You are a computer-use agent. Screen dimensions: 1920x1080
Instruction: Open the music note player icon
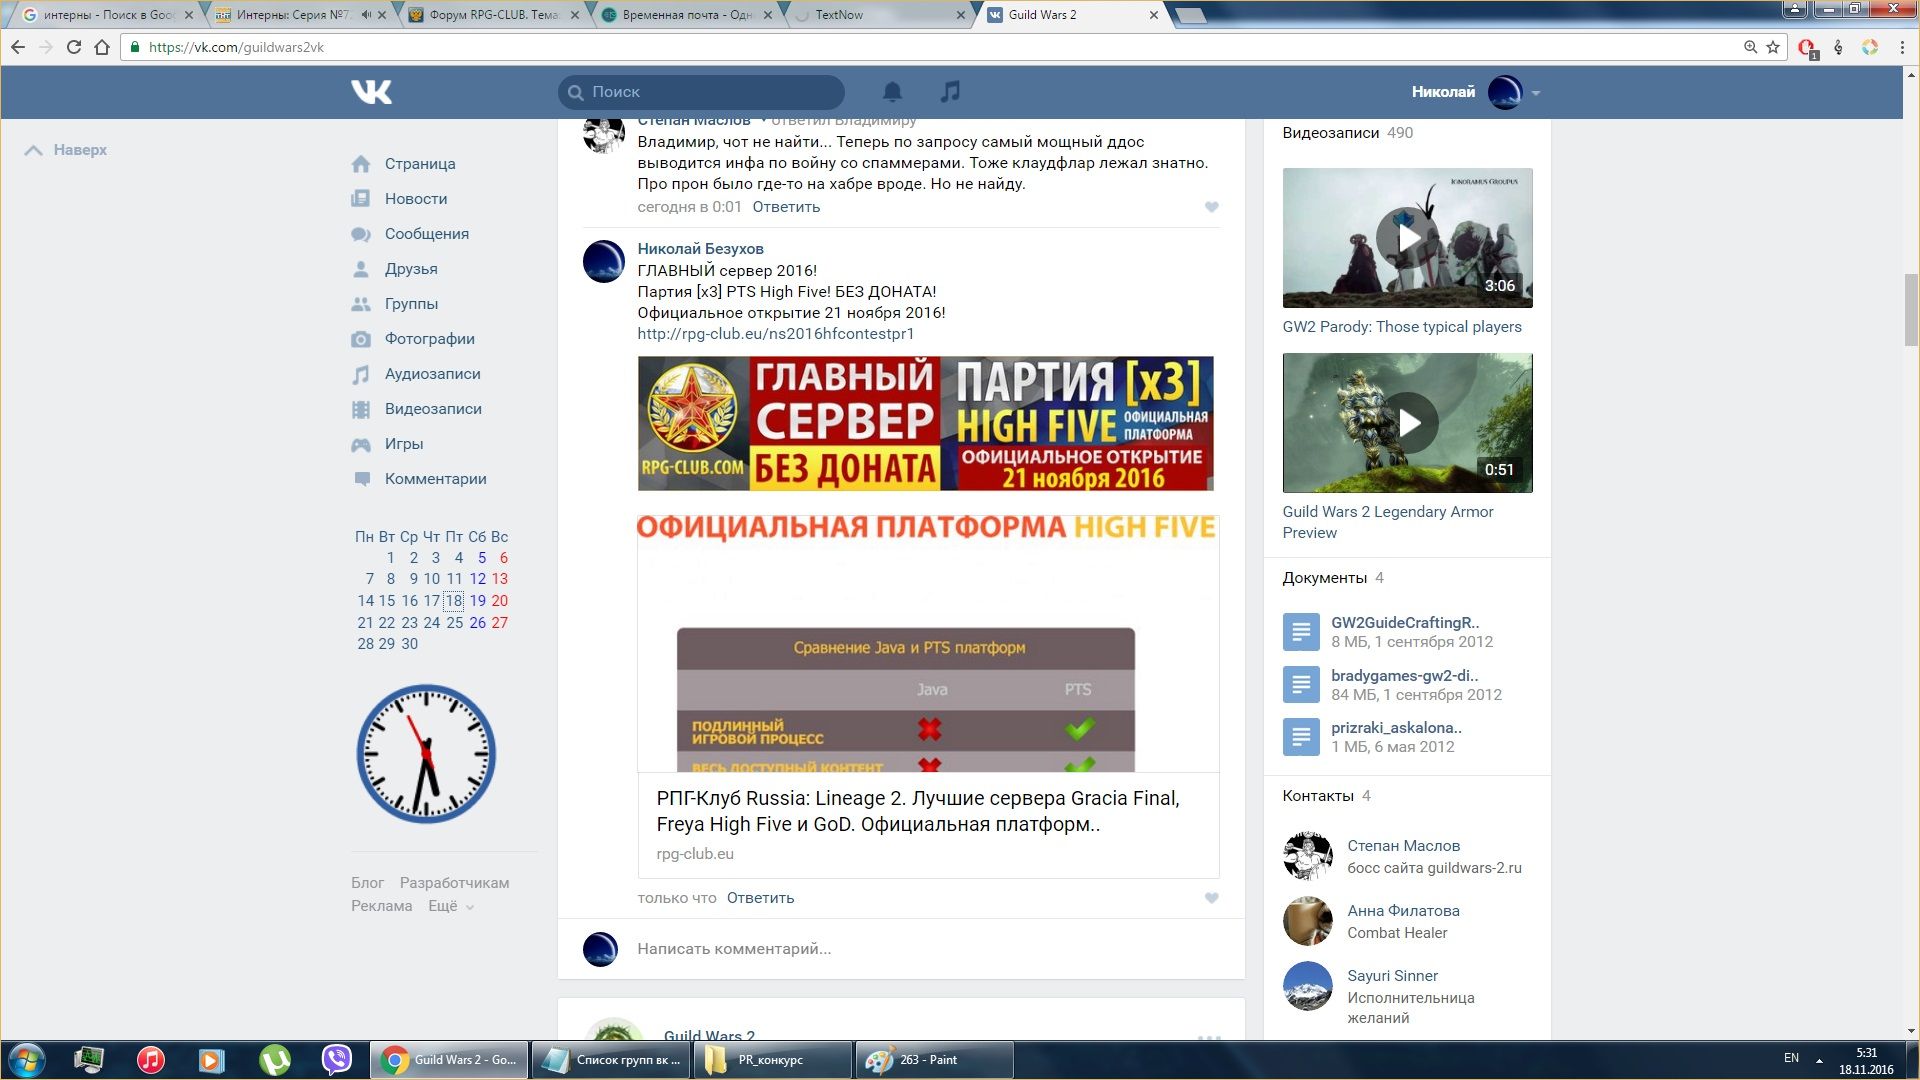[950, 92]
